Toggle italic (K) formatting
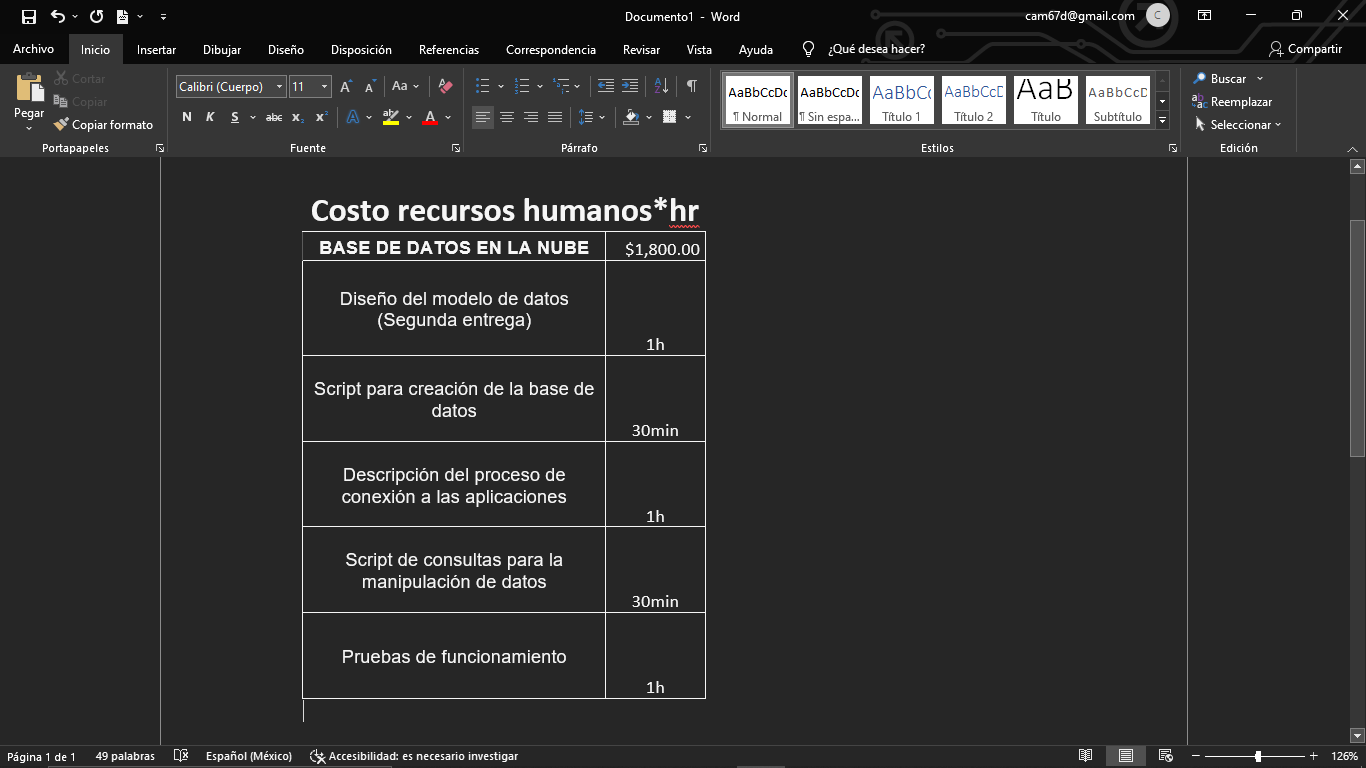 (210, 117)
